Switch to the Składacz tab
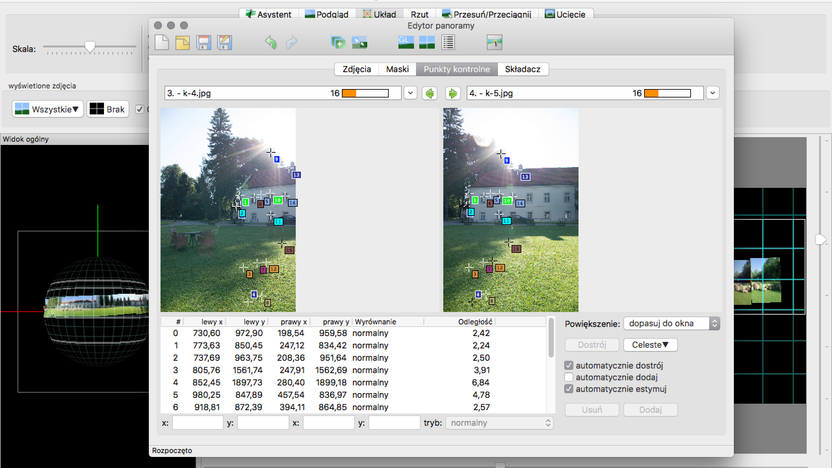This screenshot has width=832, height=468. [x=523, y=69]
